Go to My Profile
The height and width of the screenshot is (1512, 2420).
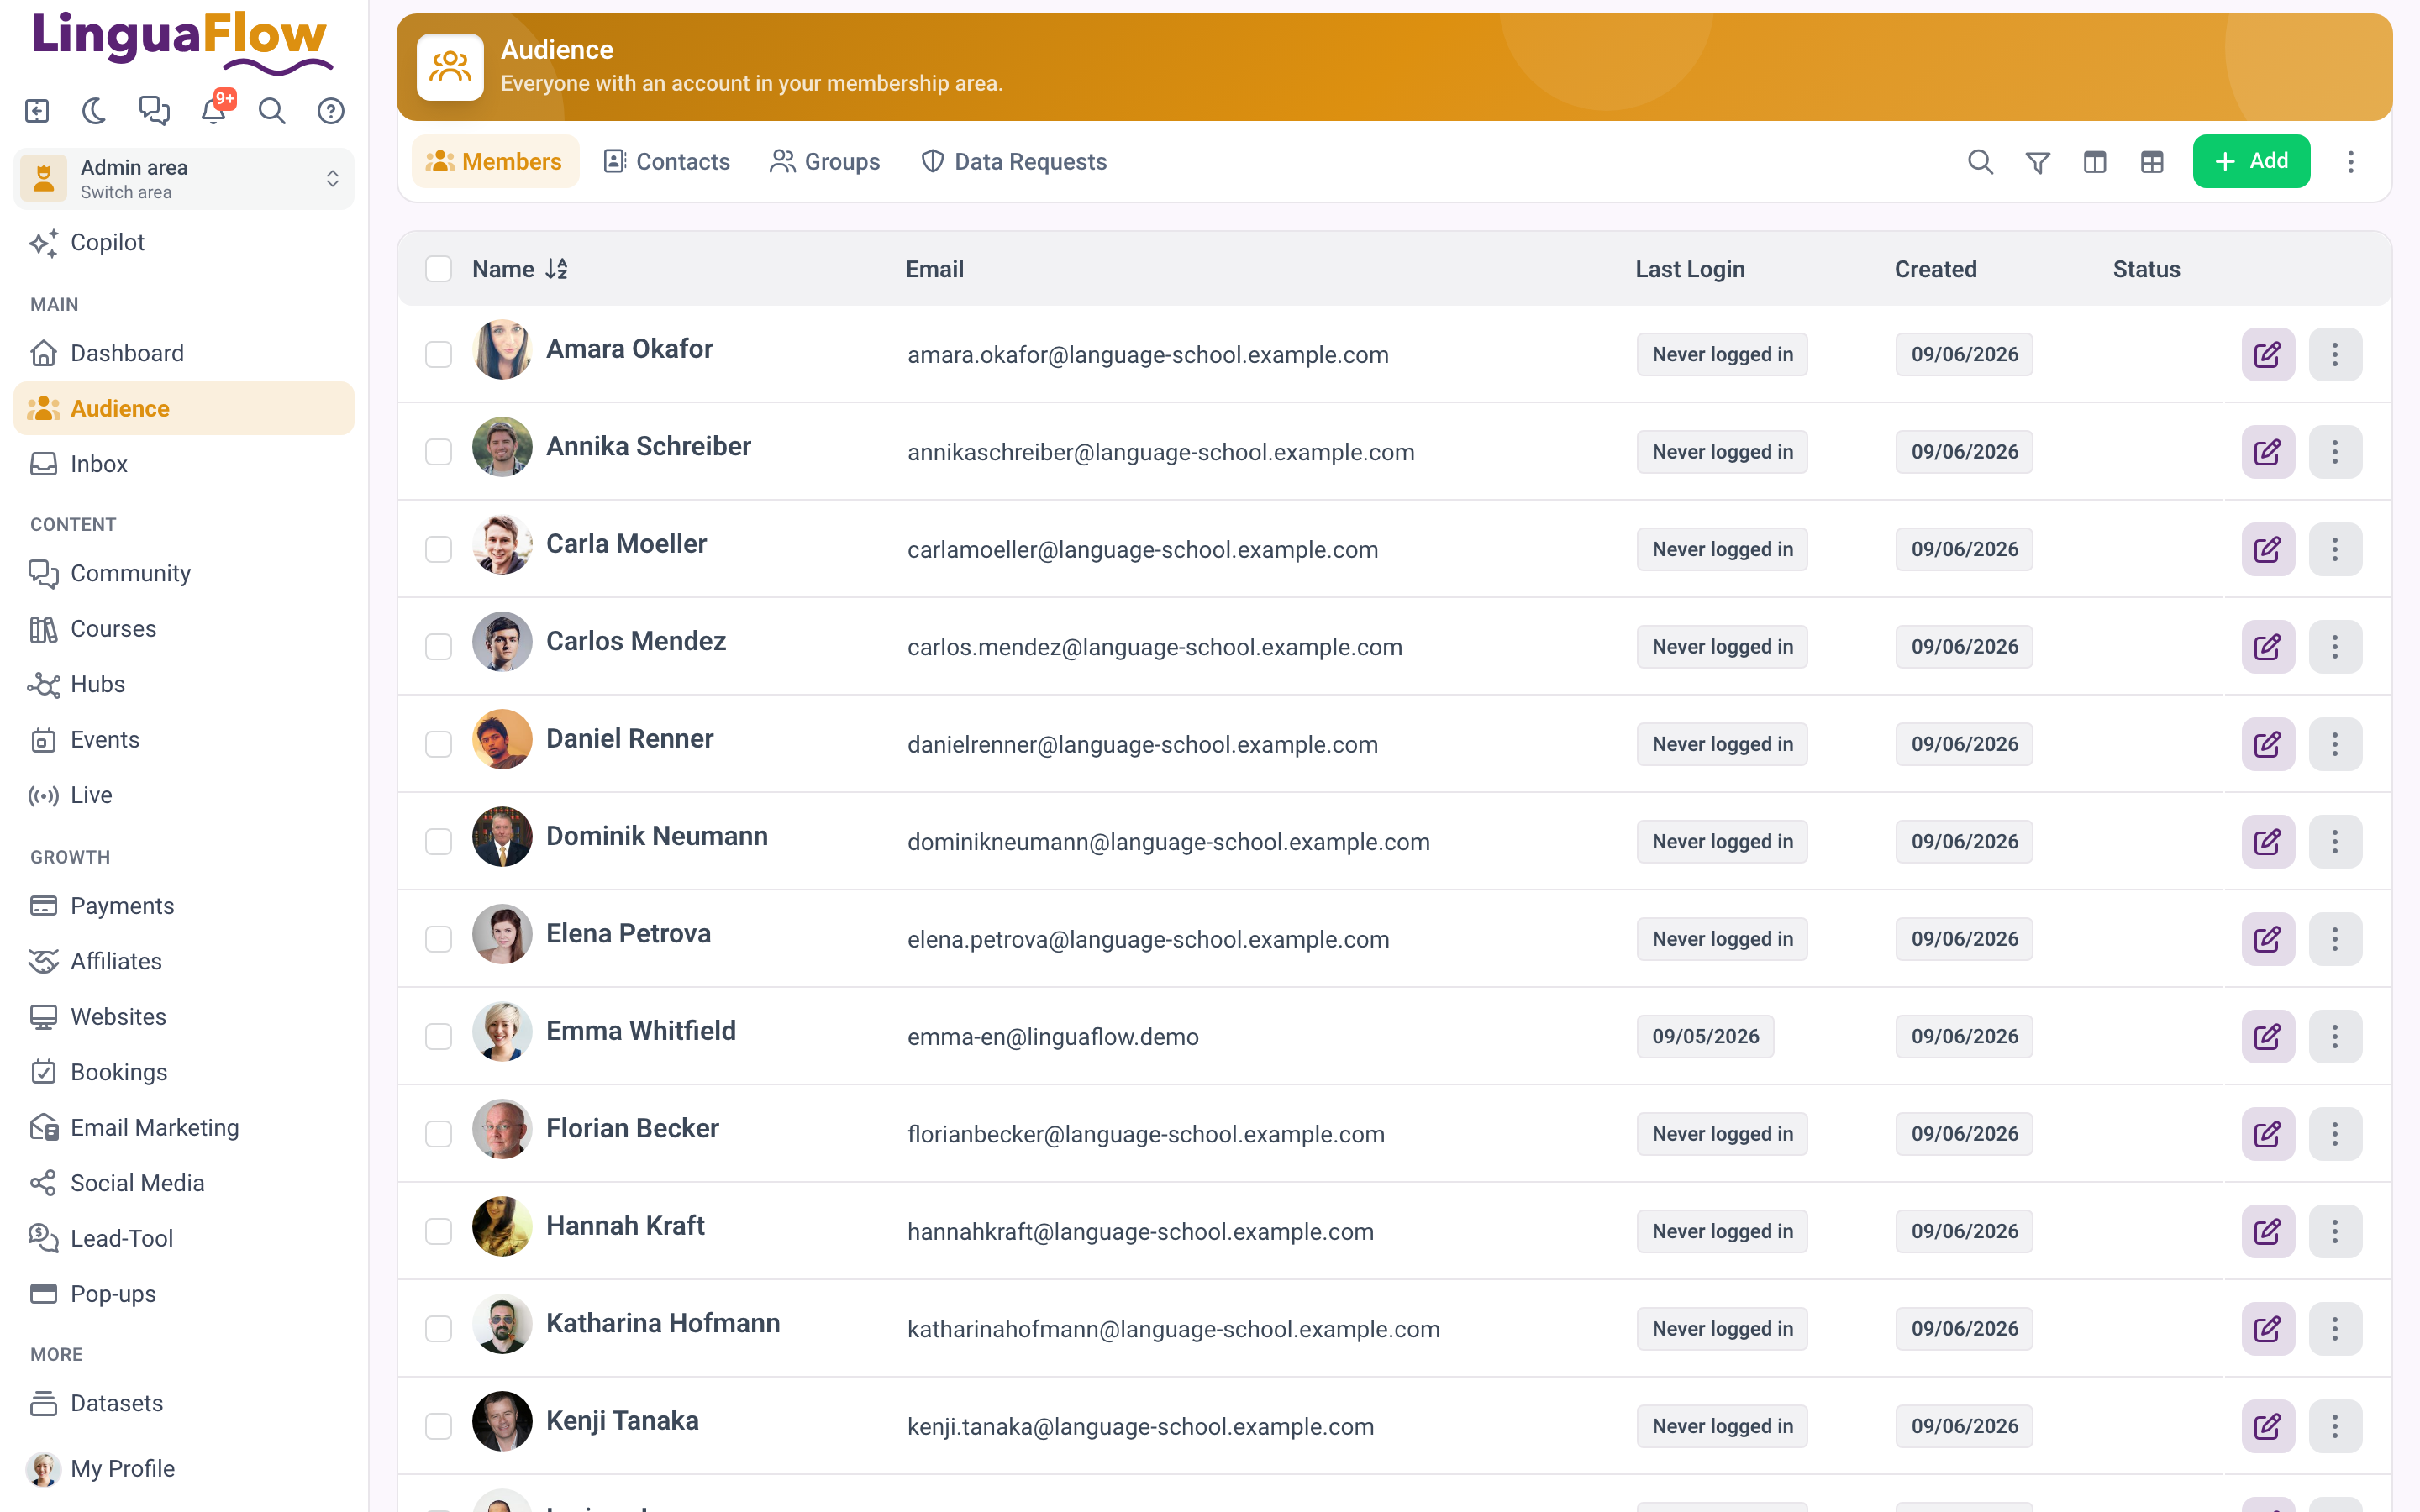point(184,1469)
